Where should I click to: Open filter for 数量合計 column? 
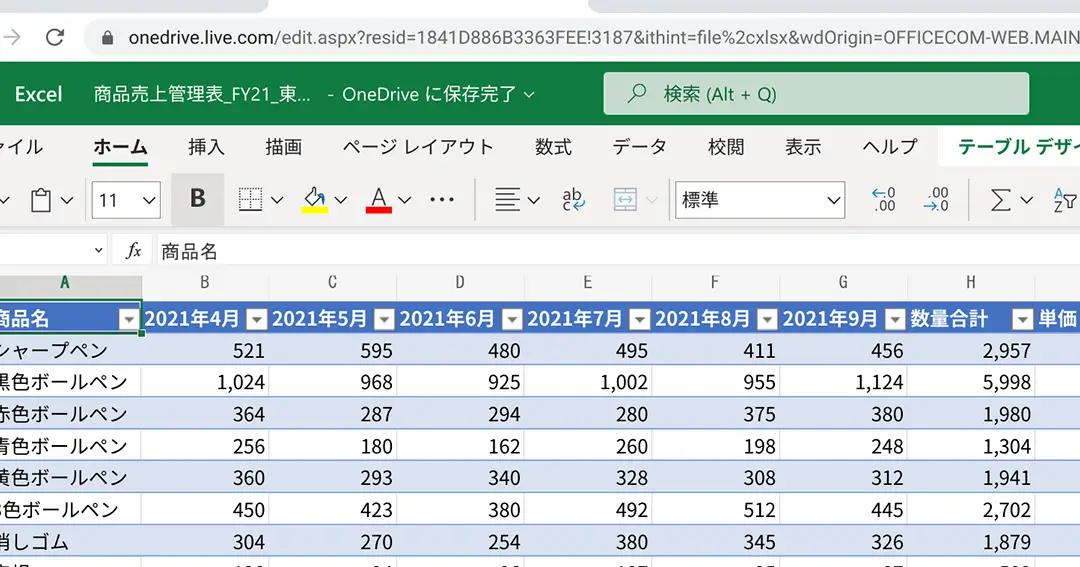click(1023, 319)
